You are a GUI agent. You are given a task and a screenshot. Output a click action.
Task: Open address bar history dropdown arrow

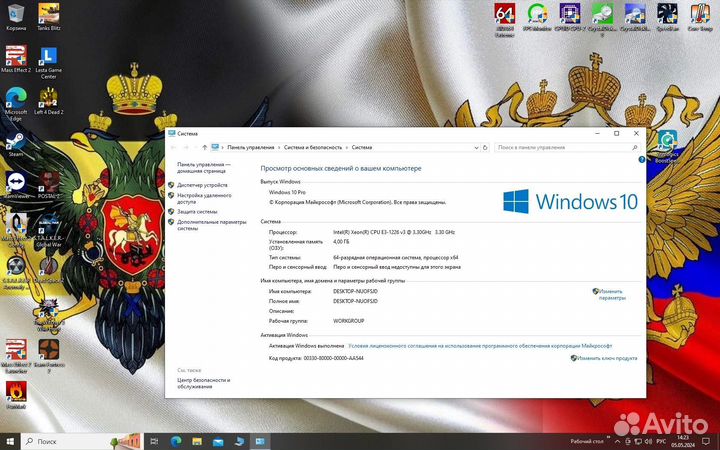(x=476, y=147)
